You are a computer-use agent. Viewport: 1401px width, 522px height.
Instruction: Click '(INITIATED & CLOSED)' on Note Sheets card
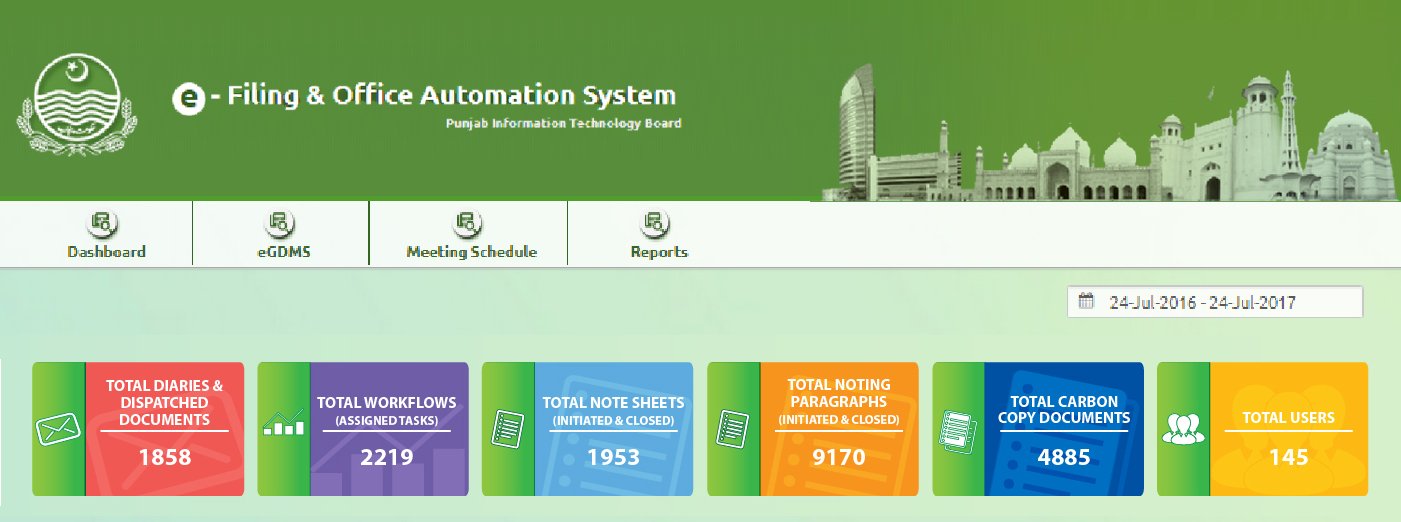pos(613,421)
